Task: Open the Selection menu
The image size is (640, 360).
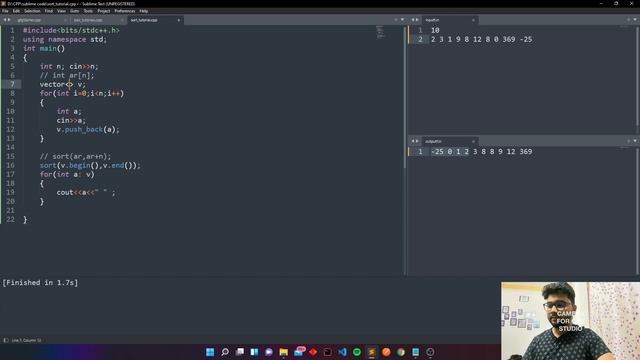Action: point(32,11)
